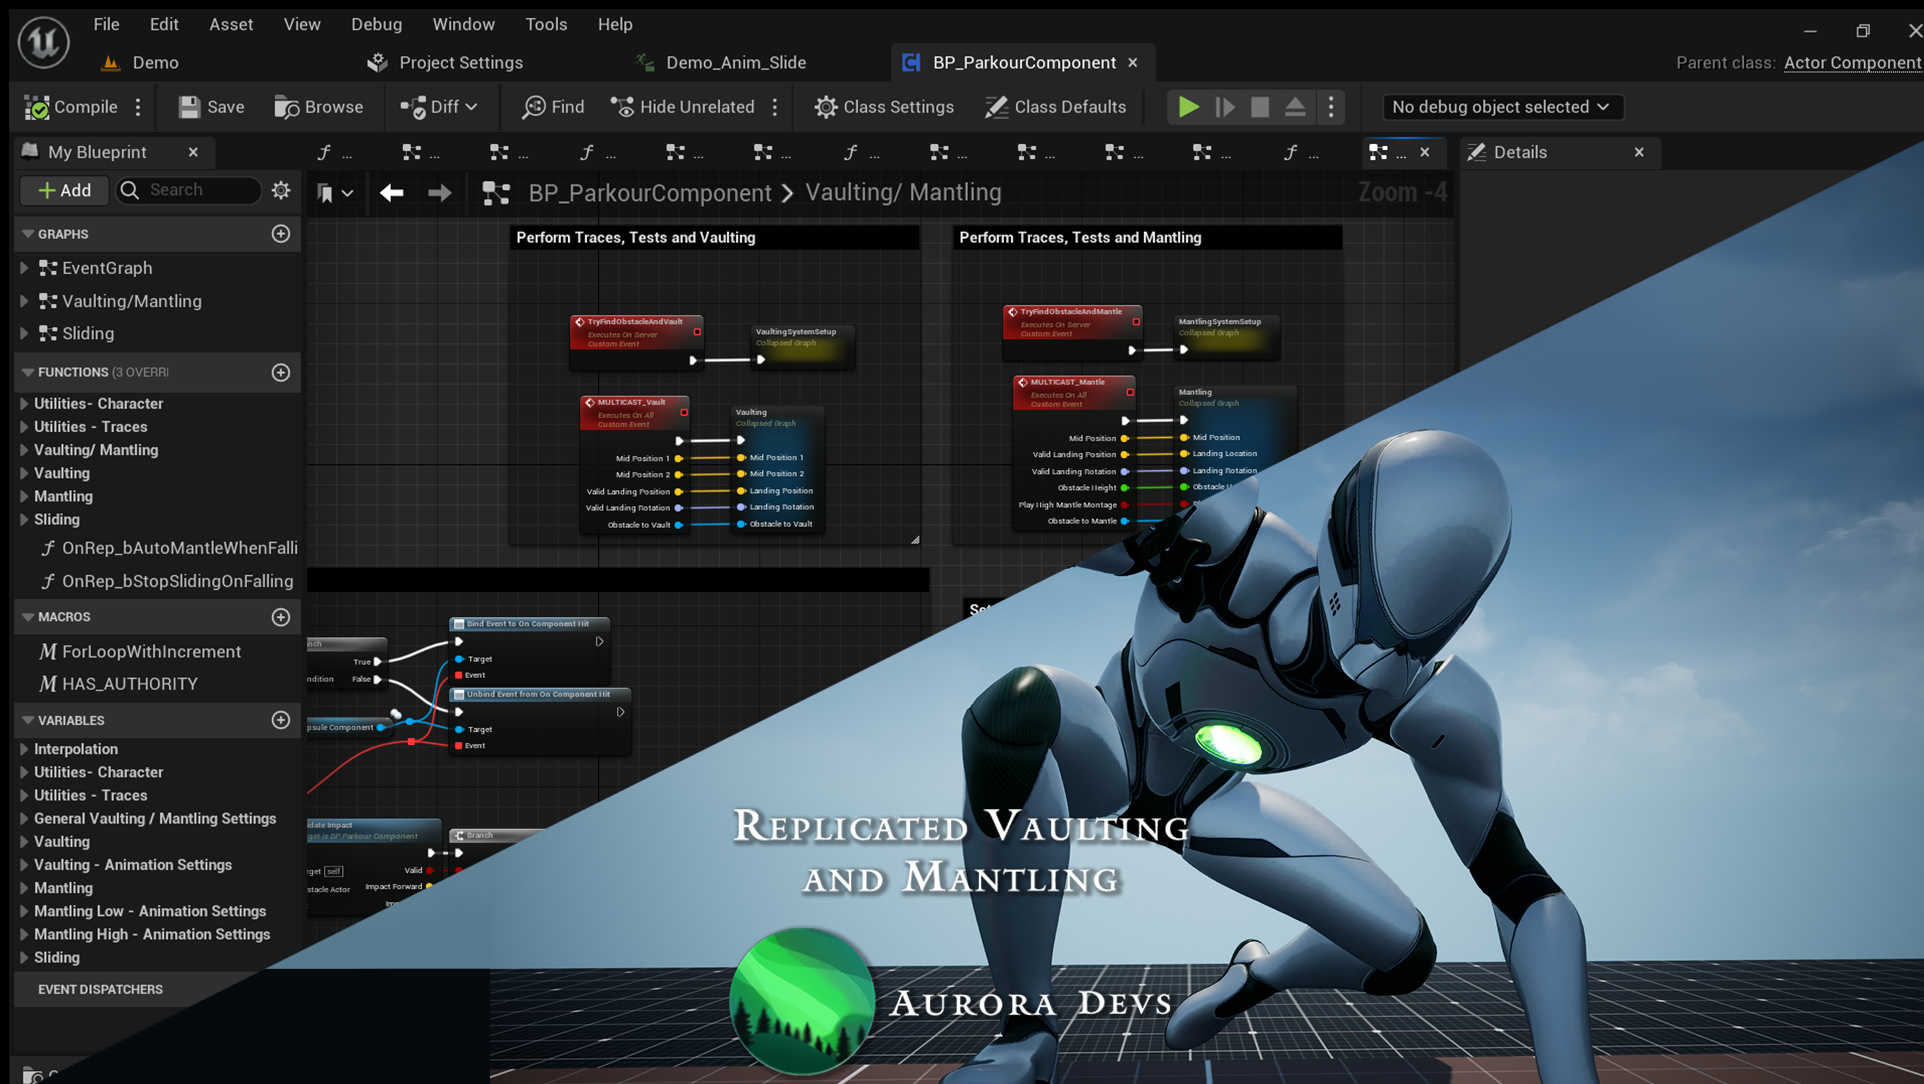Add new variable with plus icon
This screenshot has height=1084, width=1924.
pyautogui.click(x=281, y=720)
